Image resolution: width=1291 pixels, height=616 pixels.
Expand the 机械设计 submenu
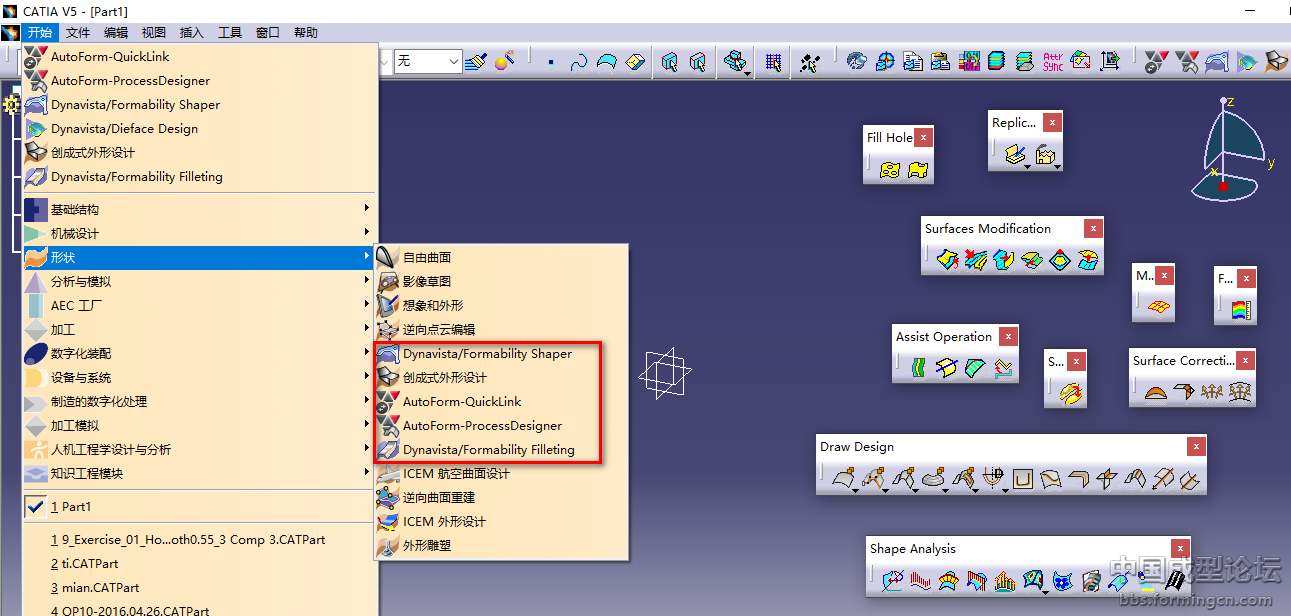(x=75, y=234)
